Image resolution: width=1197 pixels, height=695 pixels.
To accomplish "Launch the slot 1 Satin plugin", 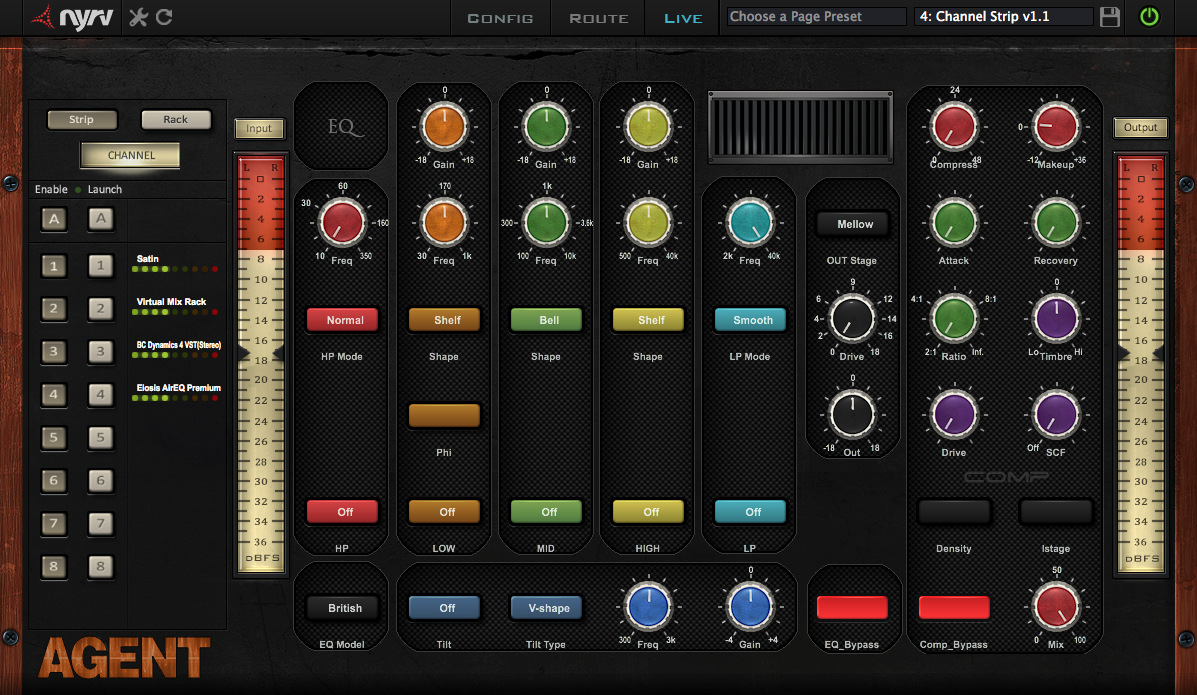I will (x=99, y=266).
